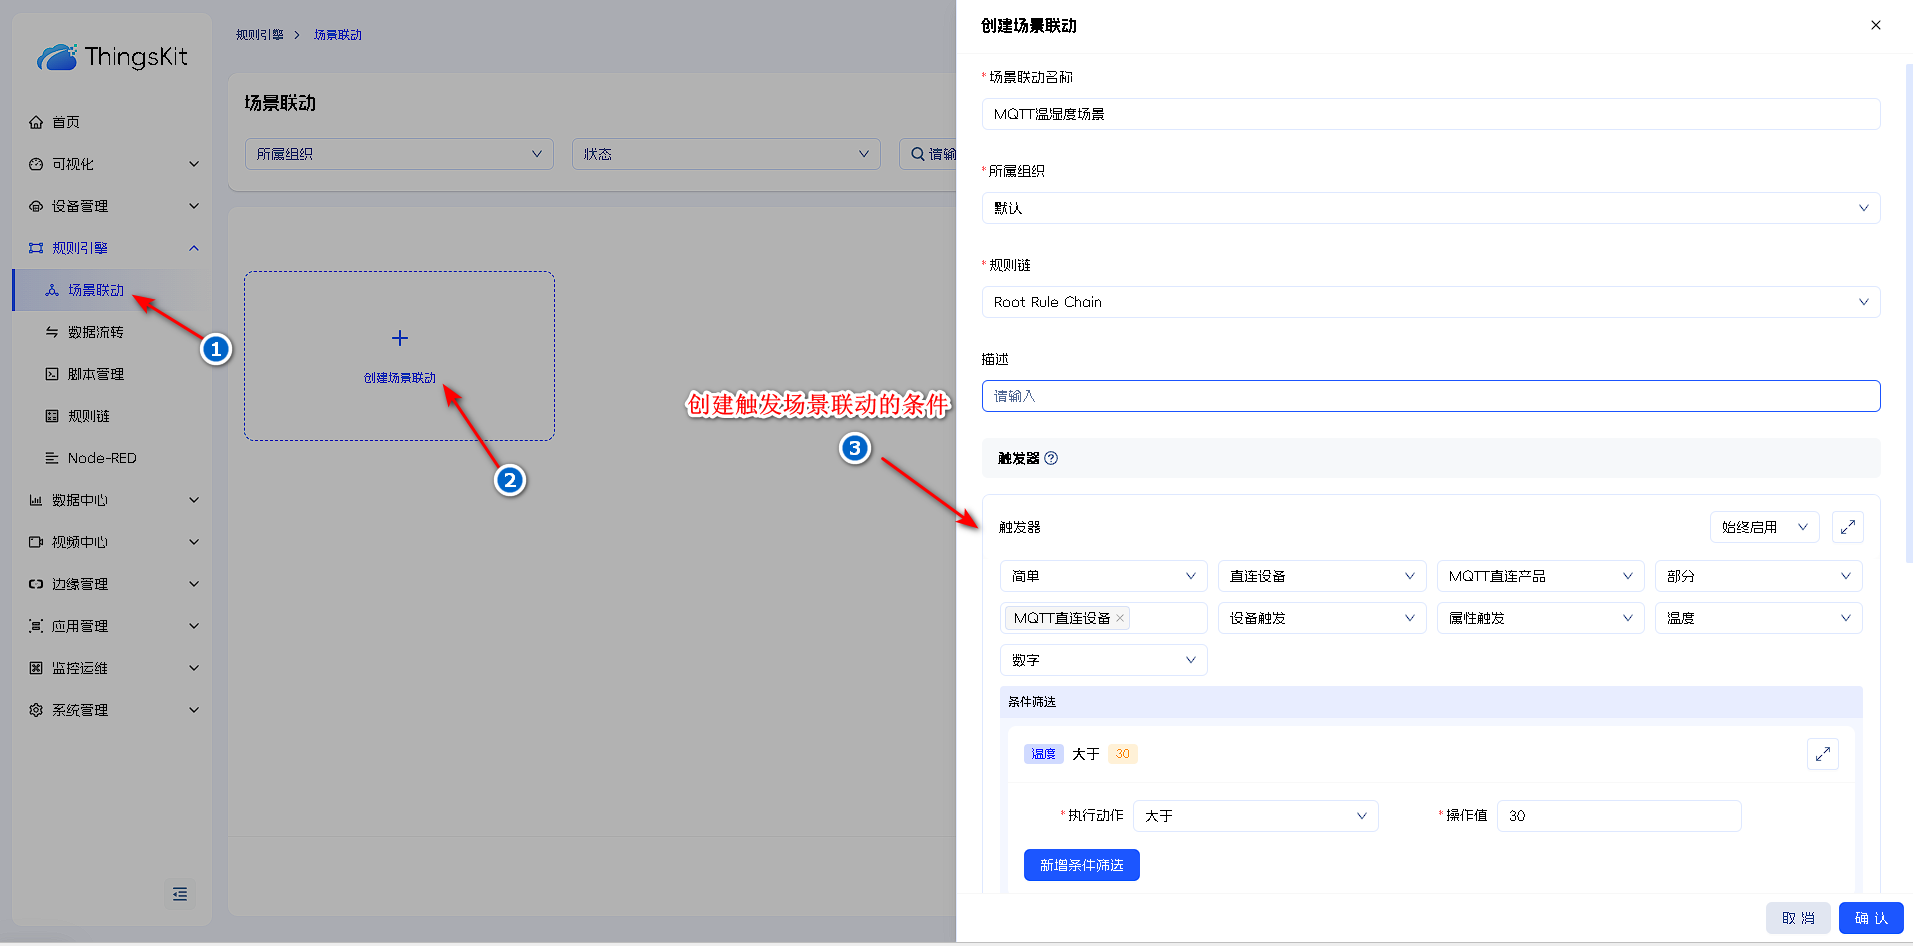Open 数据流转 in the sidebar
Image resolution: width=1913 pixels, height=946 pixels.
pos(96,332)
